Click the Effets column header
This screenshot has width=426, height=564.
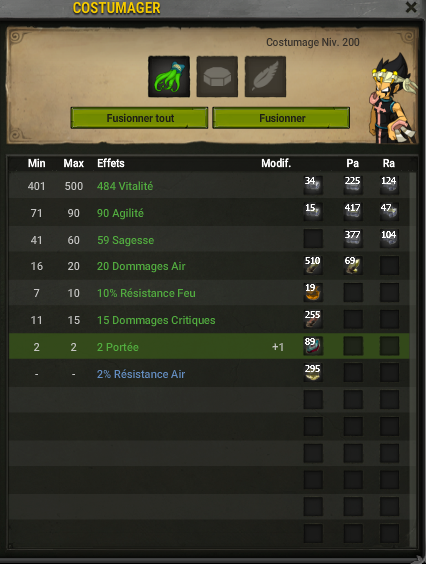111,163
